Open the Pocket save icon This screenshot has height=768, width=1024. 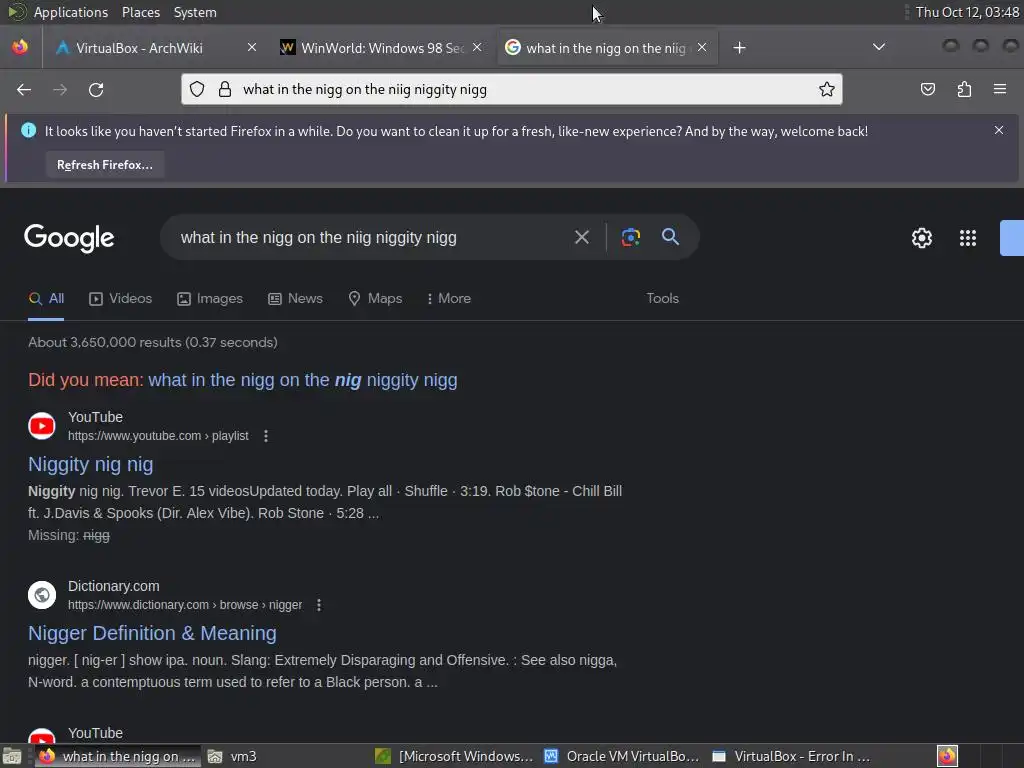928,89
